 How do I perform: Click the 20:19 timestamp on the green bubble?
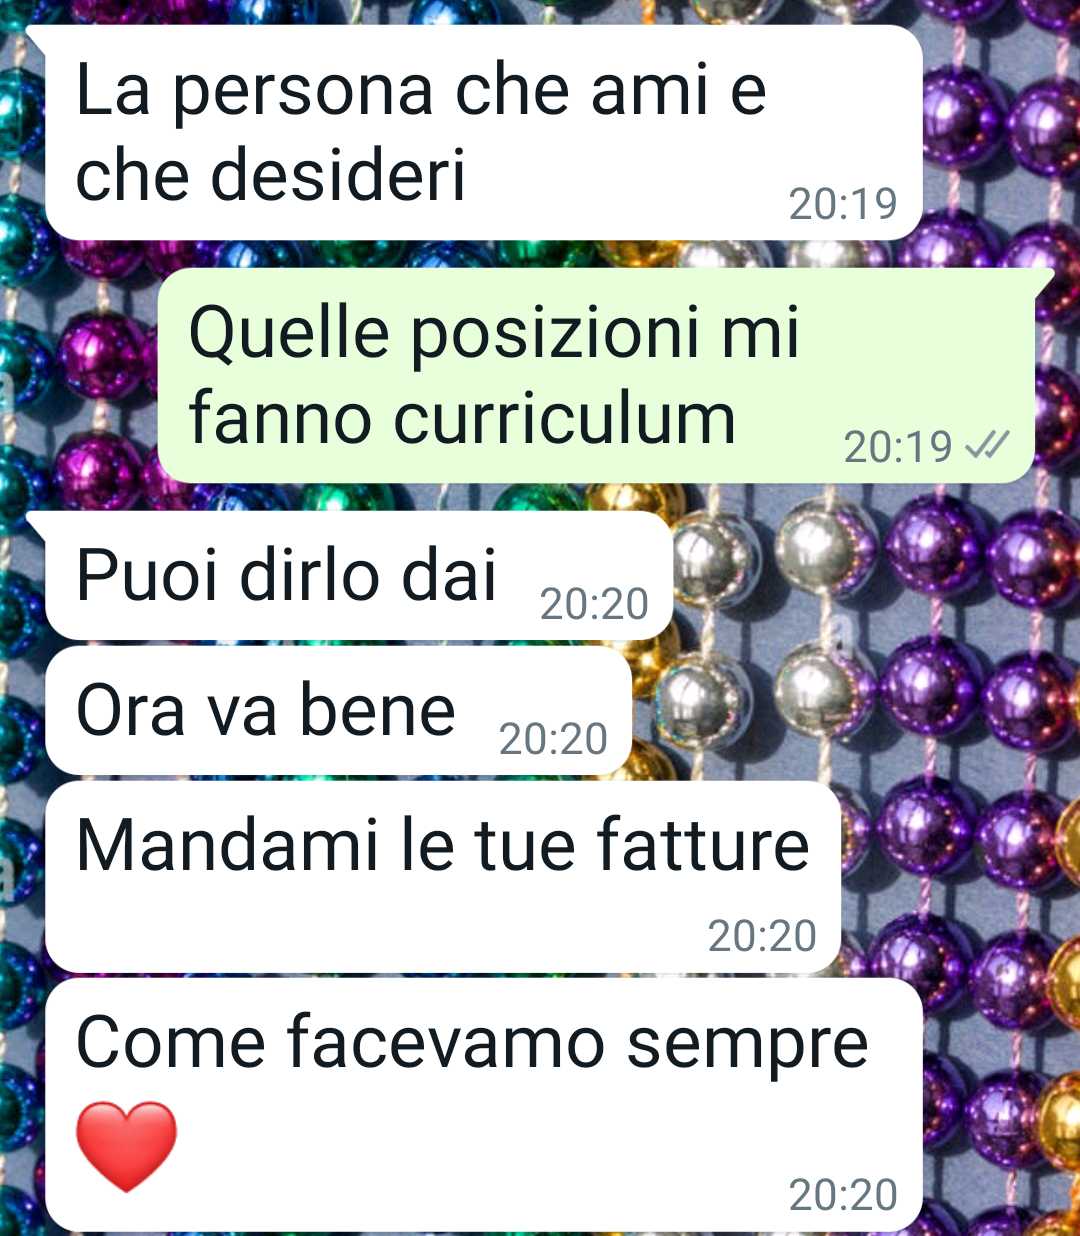click(x=898, y=447)
